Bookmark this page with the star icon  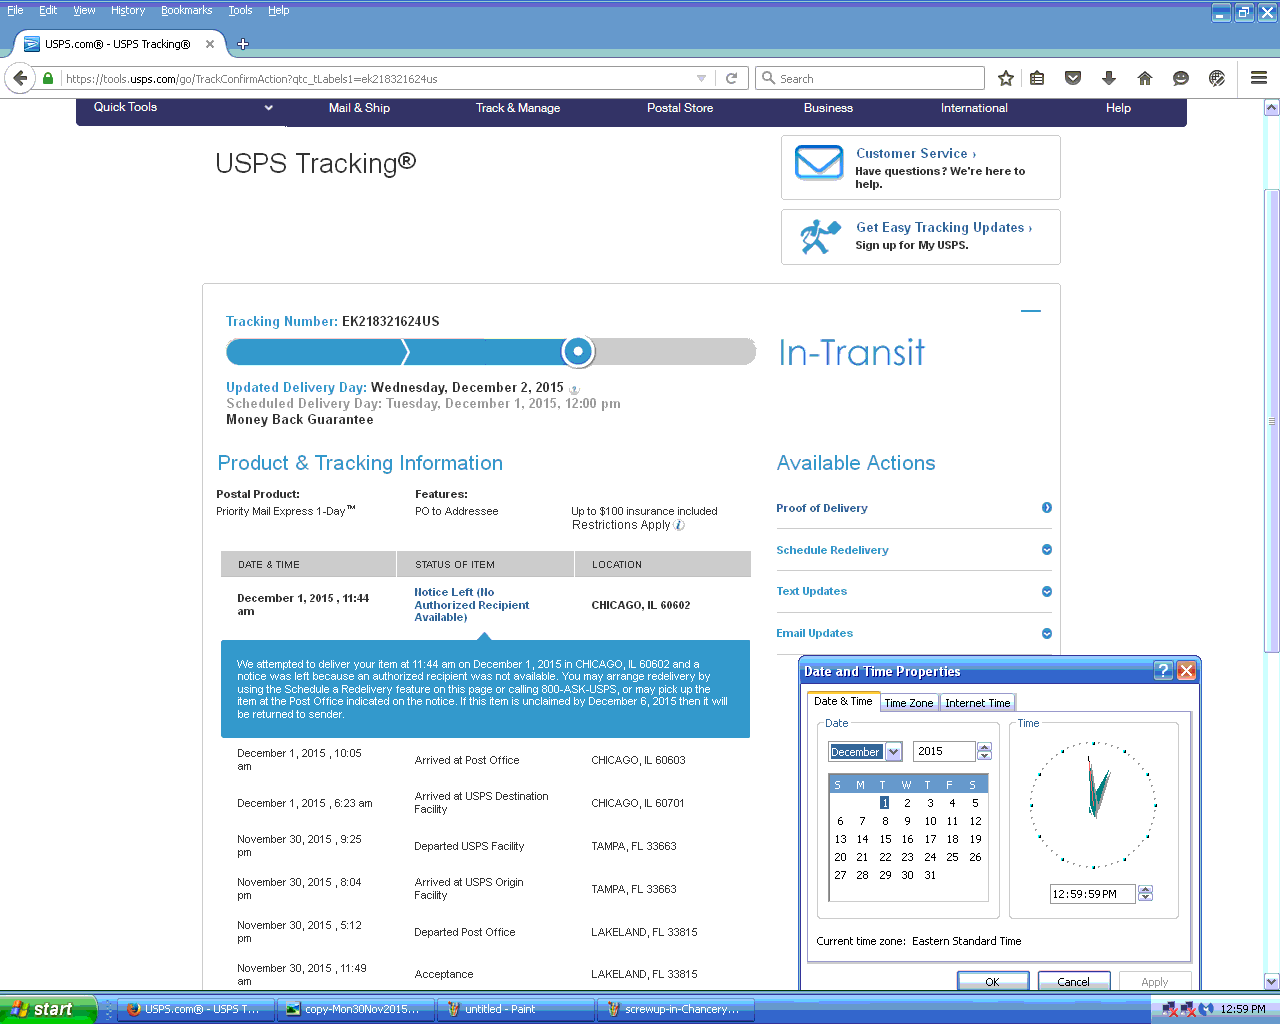(1006, 78)
